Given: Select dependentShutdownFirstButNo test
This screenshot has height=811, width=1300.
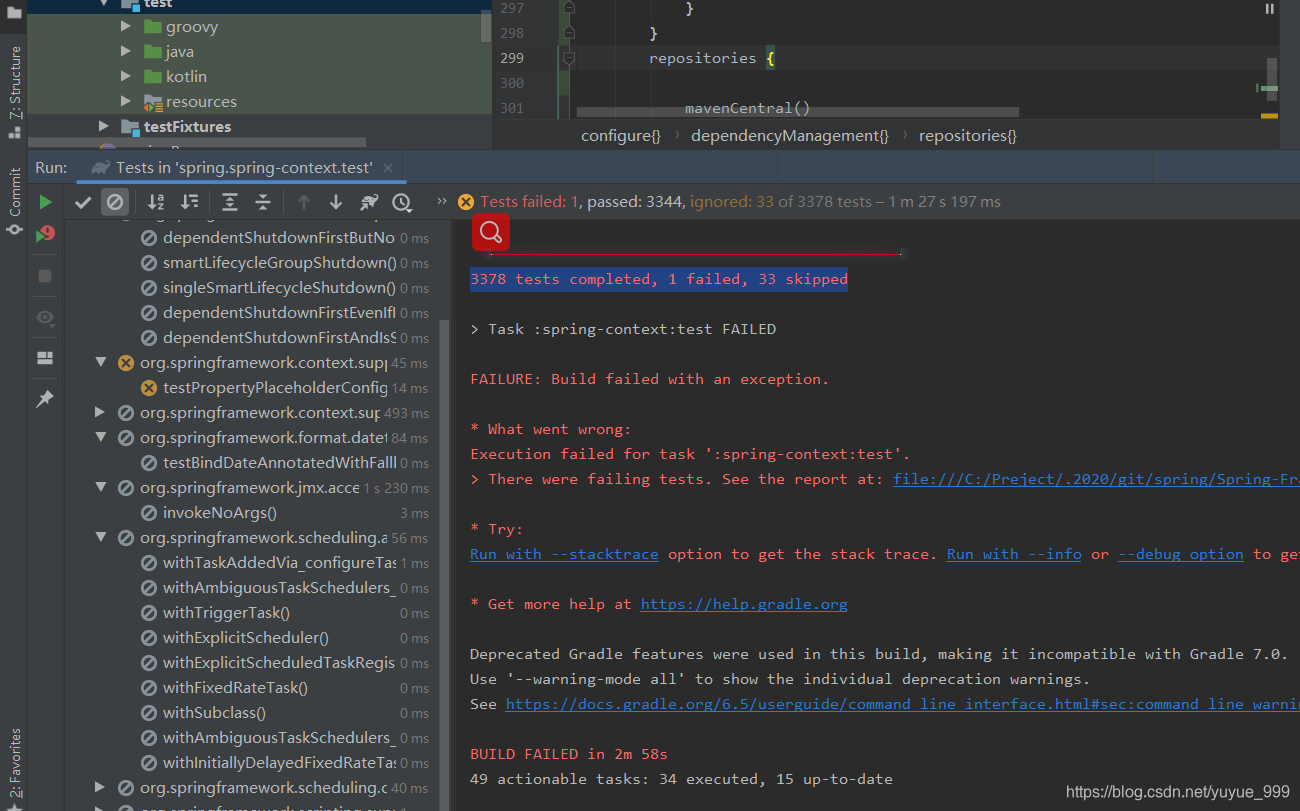Looking at the screenshot, I should [279, 238].
